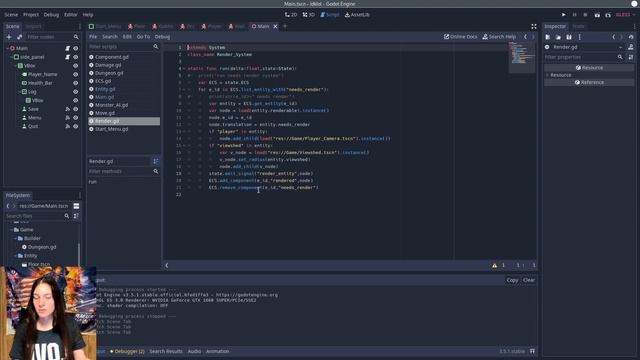Open signal connections on Save node
Image resolution: width=640 pixels, height=360 pixels.
68,109
